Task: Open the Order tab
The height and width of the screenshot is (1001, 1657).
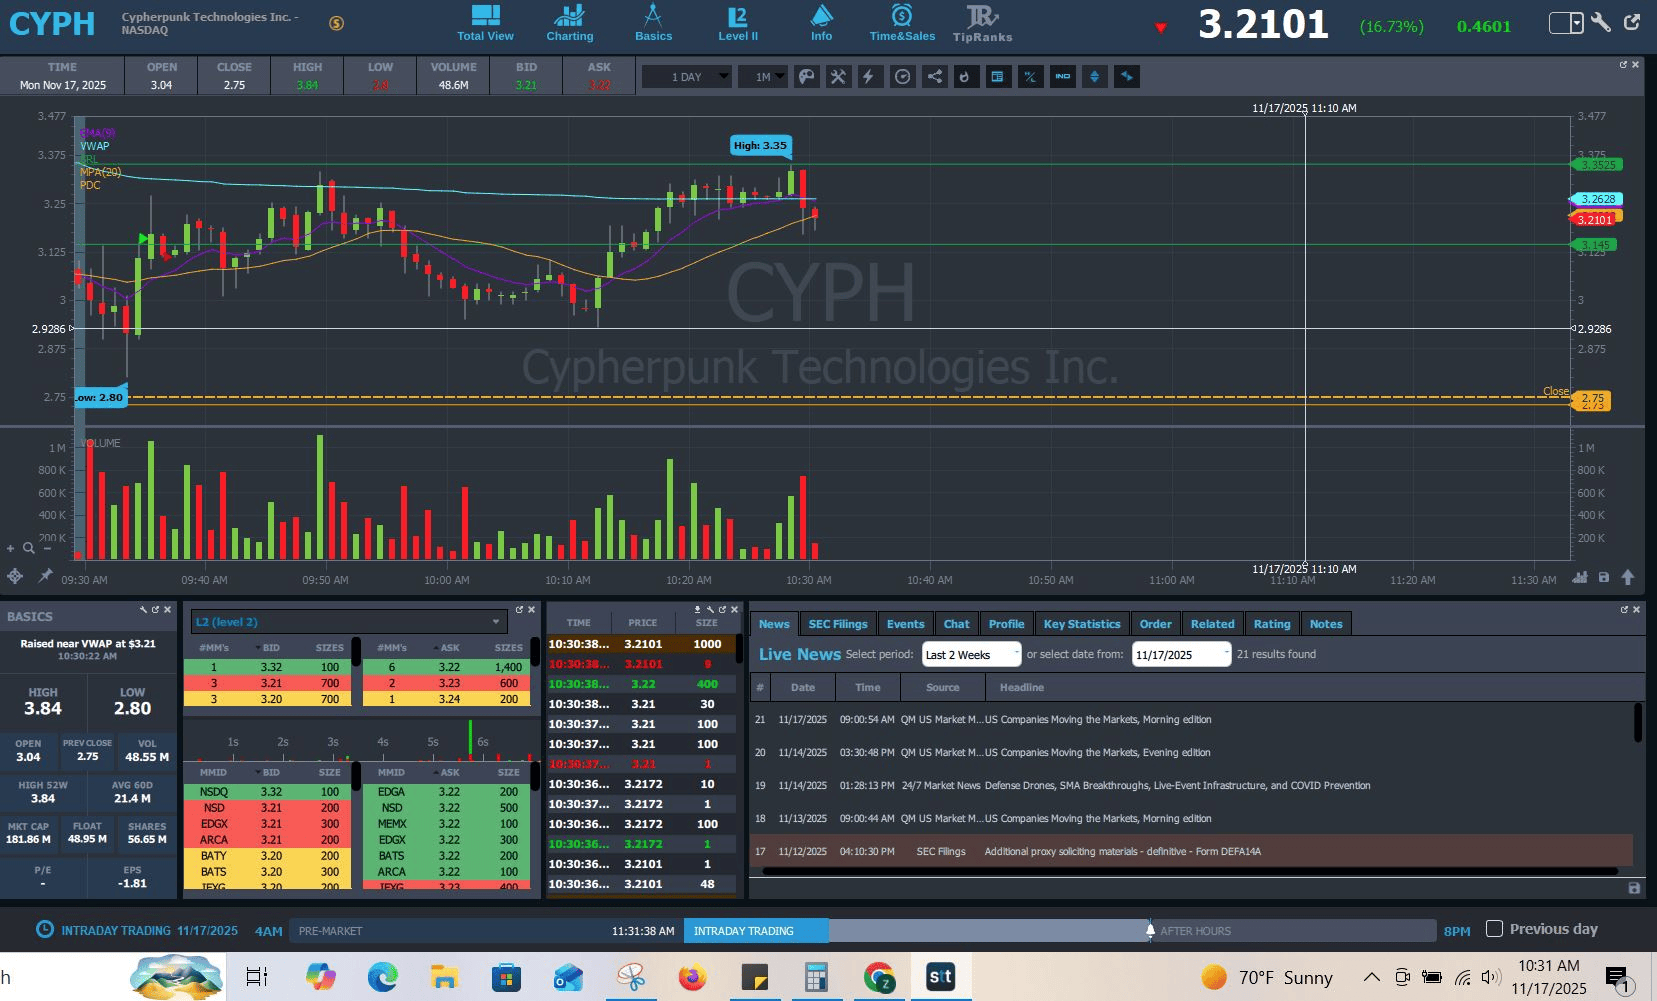Action: coord(1156,624)
